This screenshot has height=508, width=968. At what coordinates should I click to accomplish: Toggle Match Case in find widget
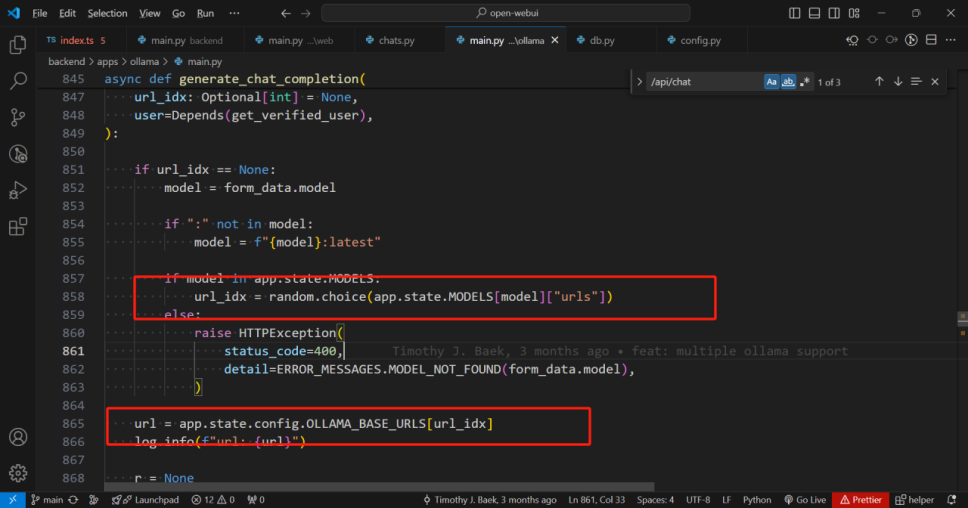pos(771,81)
